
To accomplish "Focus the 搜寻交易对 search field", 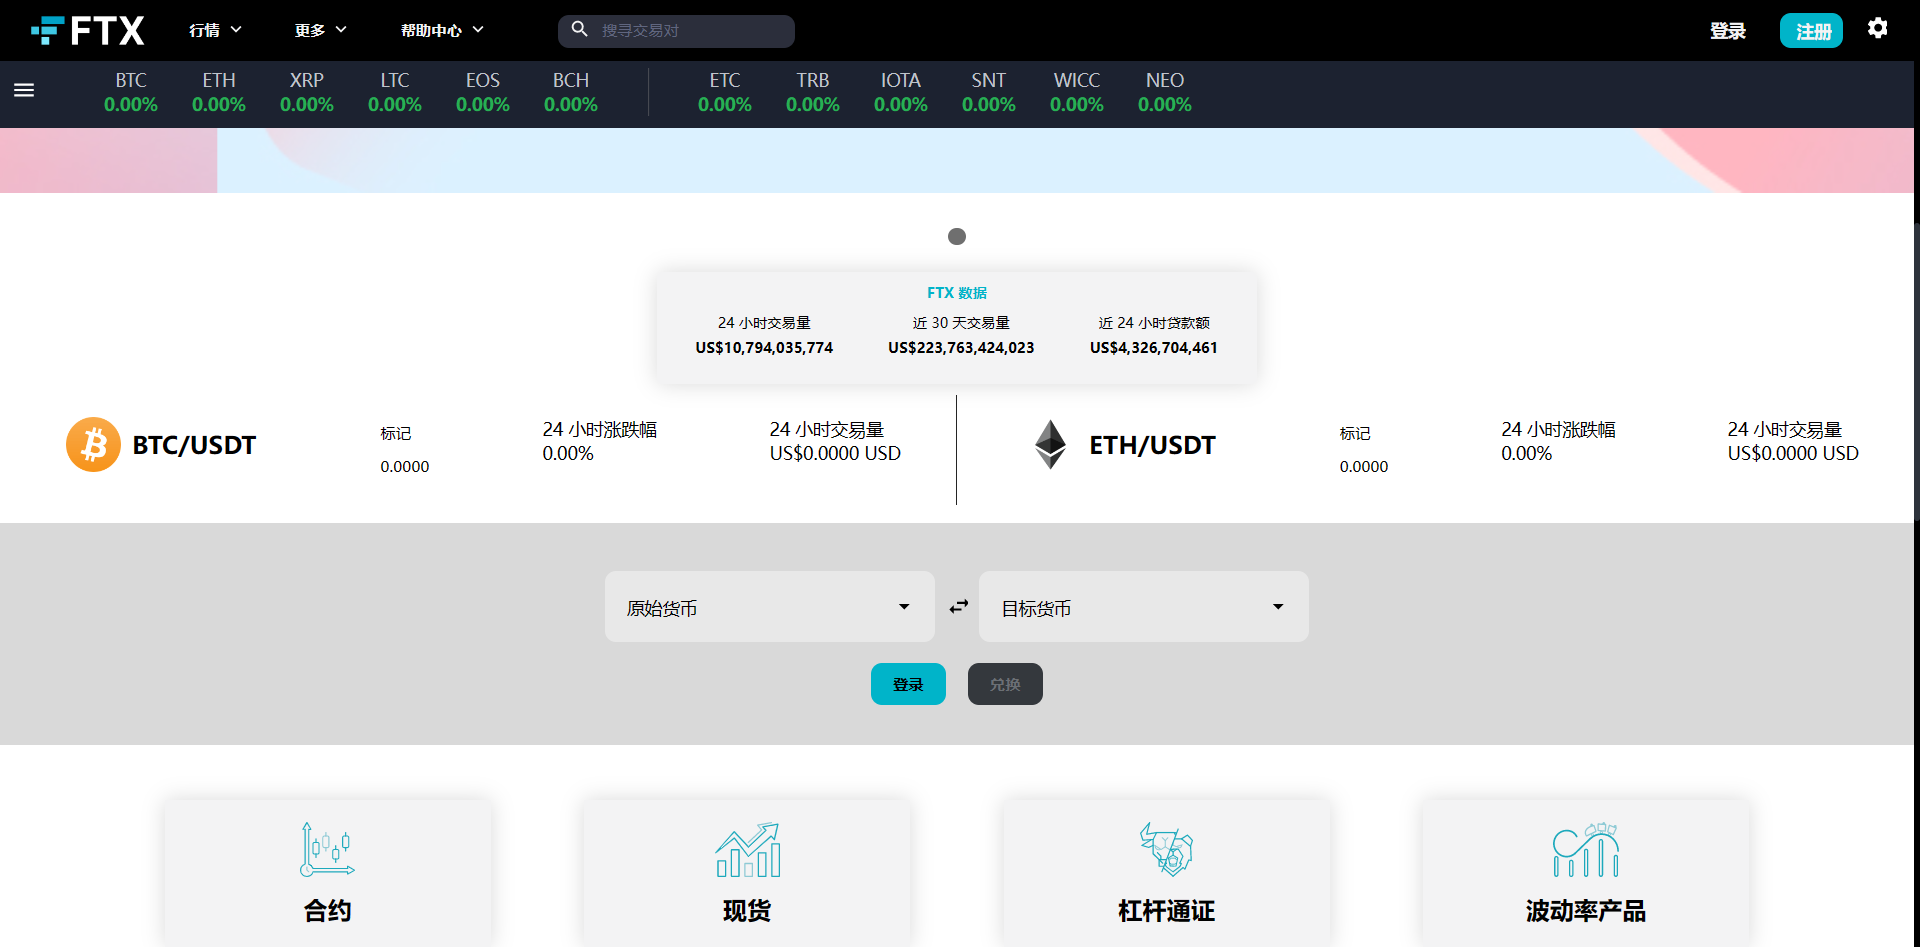I will click(676, 31).
